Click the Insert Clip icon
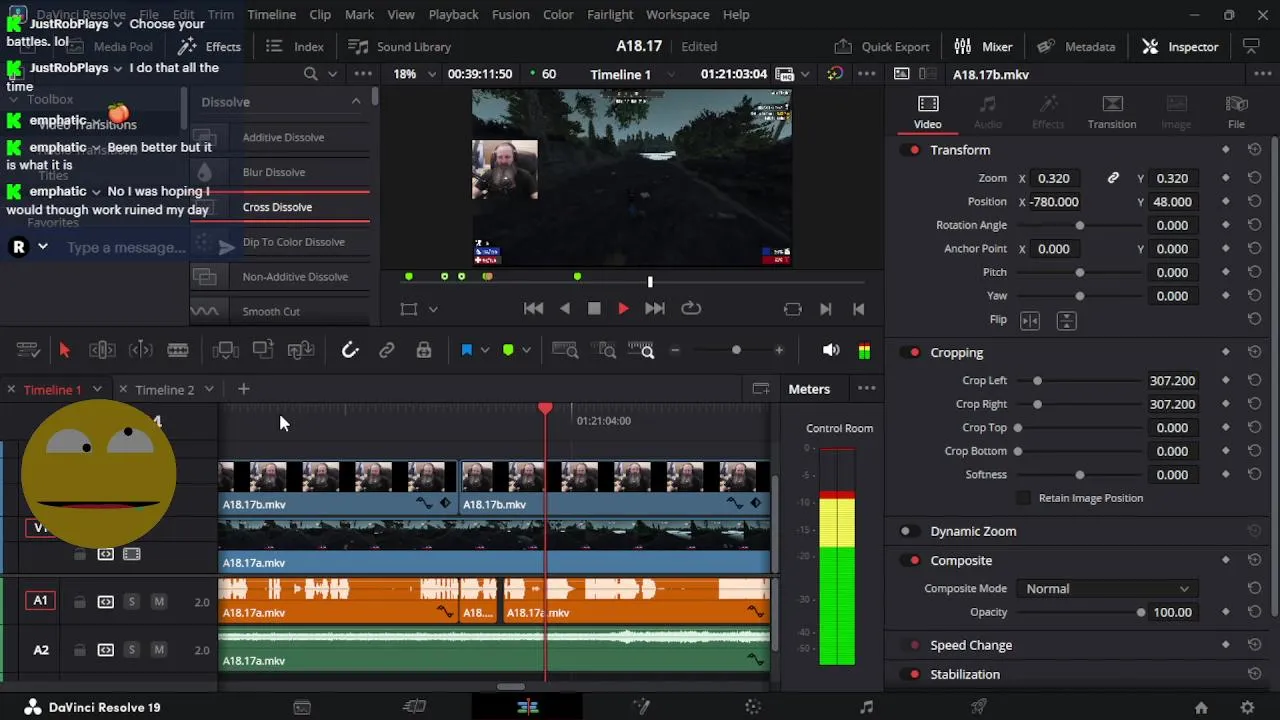The width and height of the screenshot is (1280, 720). coord(225,350)
